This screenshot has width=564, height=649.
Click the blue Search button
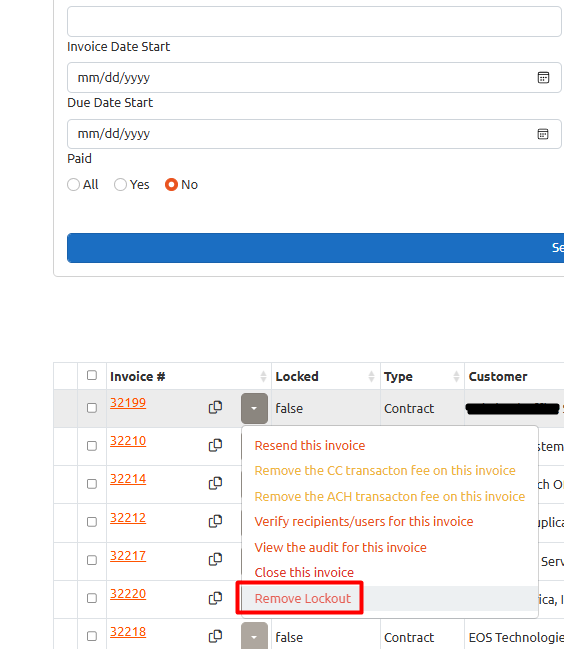pyautogui.click(x=315, y=248)
